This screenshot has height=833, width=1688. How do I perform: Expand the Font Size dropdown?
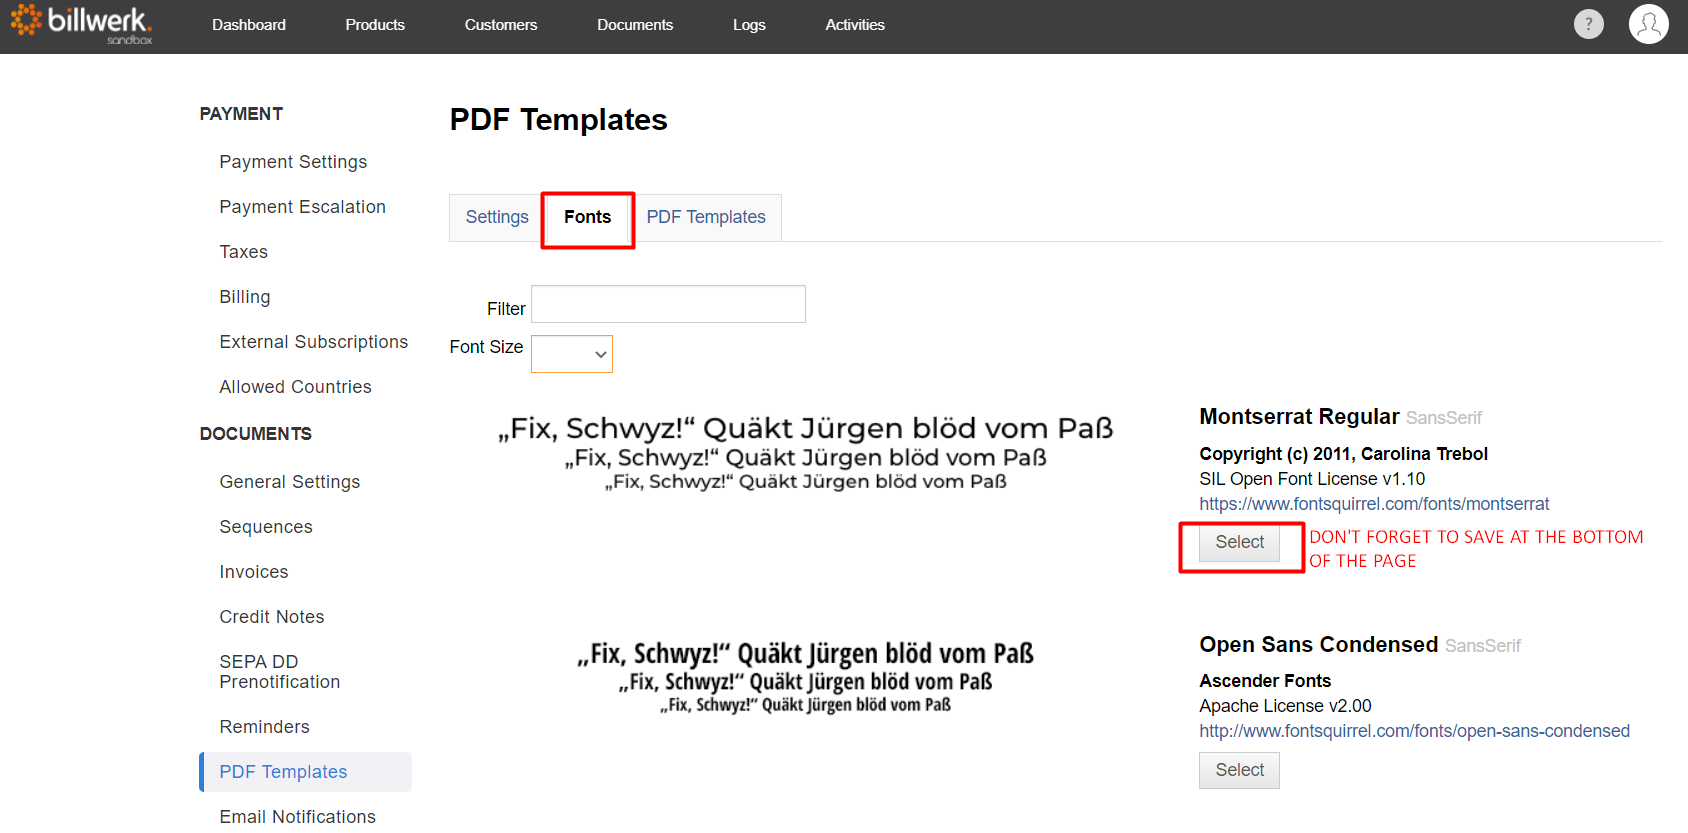[572, 354]
